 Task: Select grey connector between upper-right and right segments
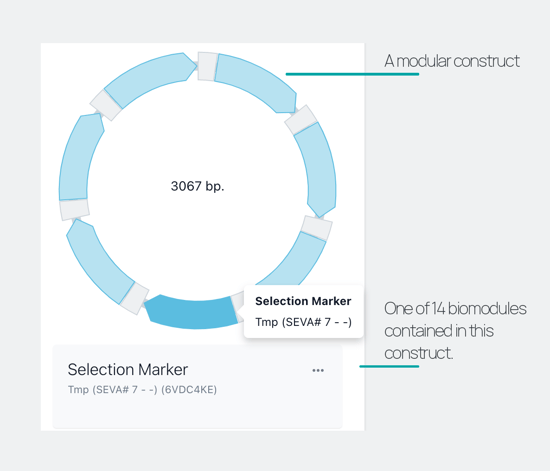point(301,120)
